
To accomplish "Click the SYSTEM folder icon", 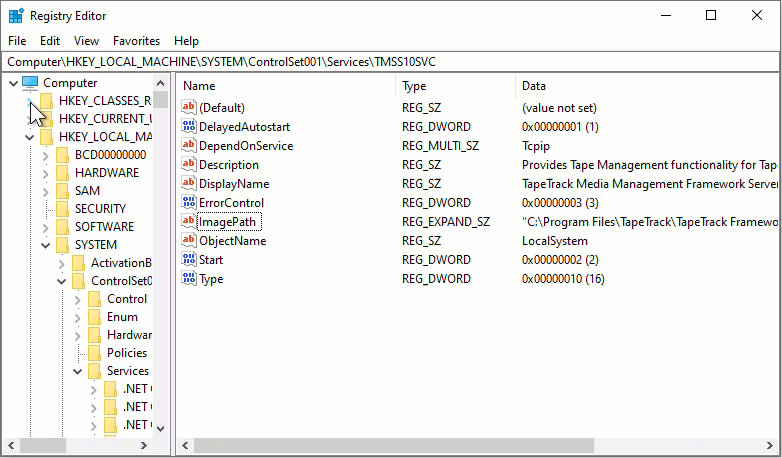I will [63, 244].
